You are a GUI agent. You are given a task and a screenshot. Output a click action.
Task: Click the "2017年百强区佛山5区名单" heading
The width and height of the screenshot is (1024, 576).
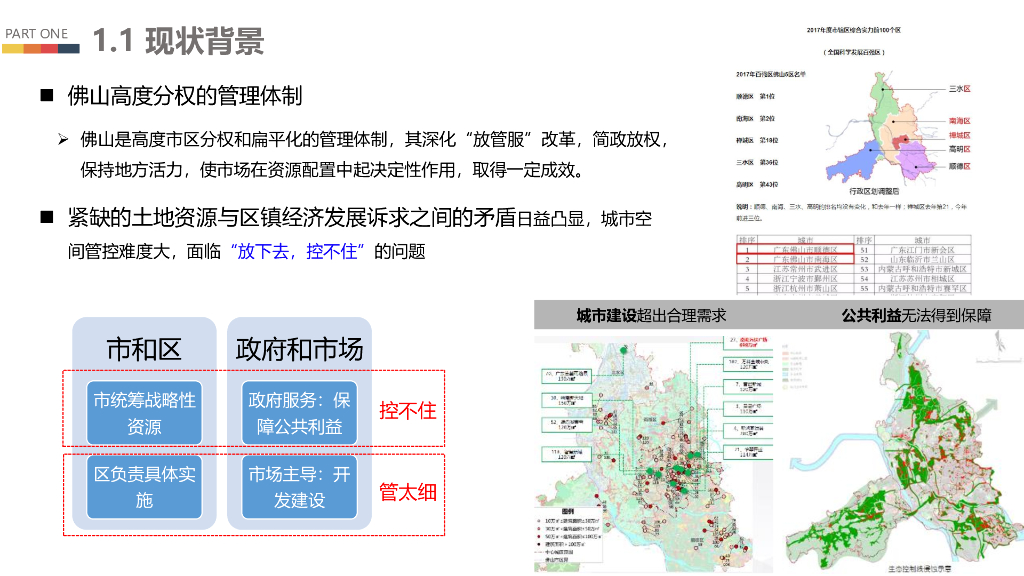point(771,74)
